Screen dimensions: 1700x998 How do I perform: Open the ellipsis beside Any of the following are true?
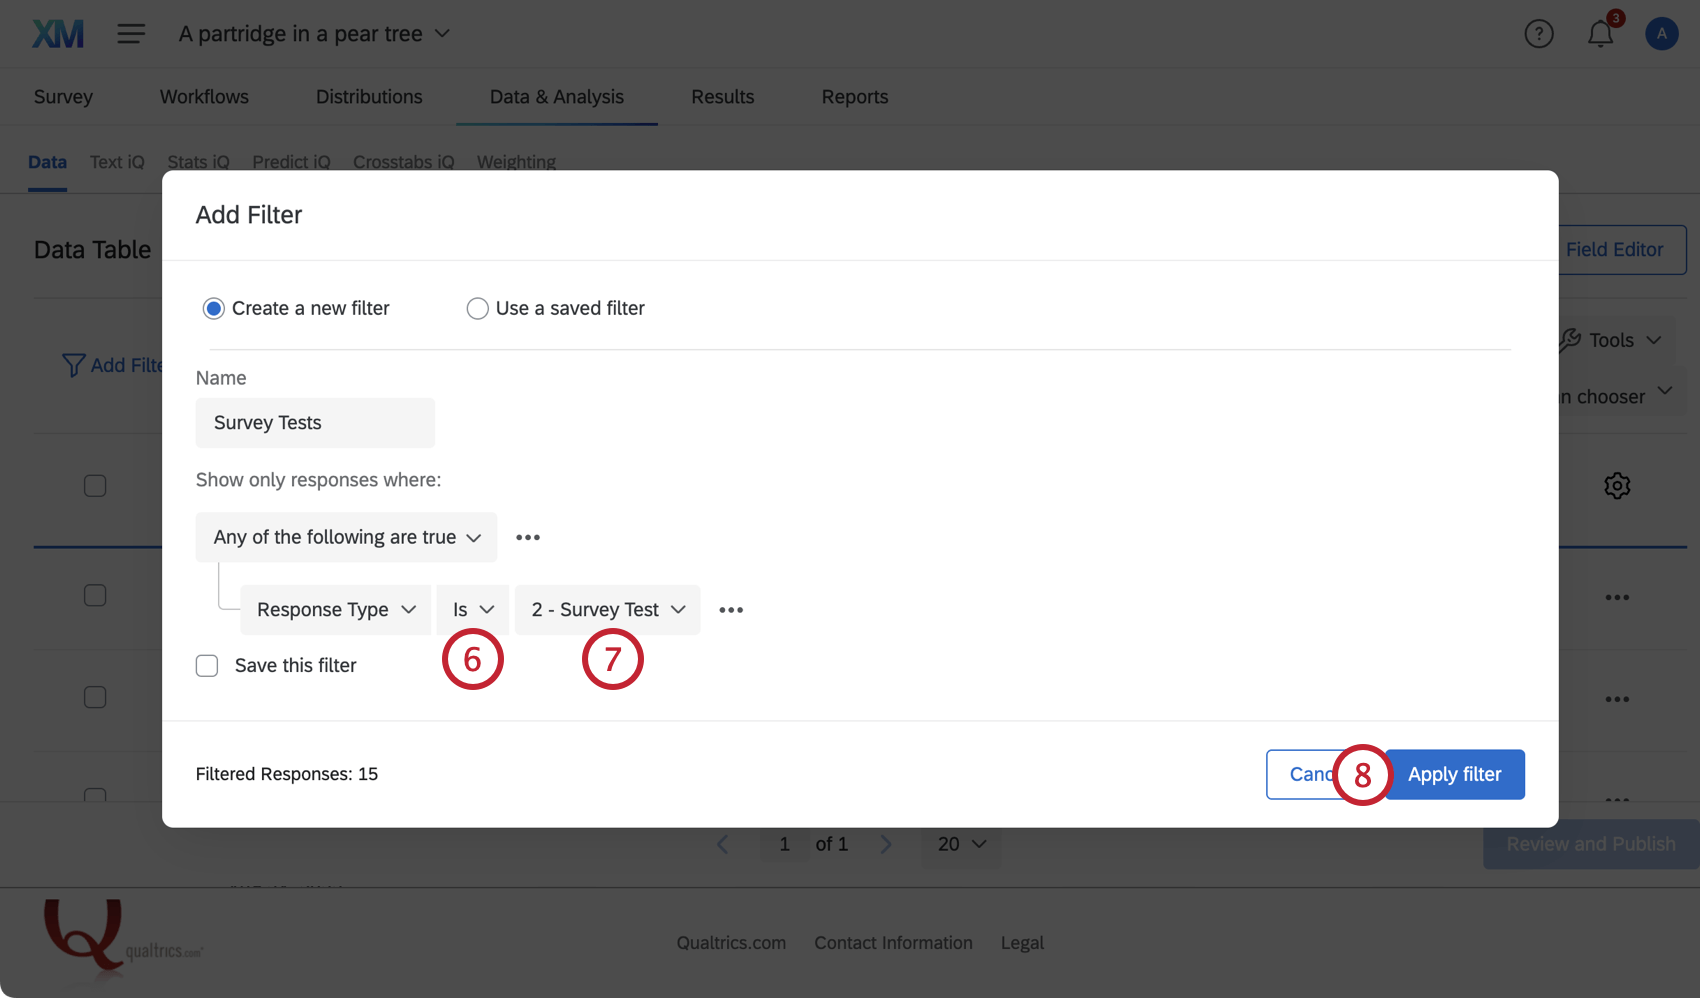coord(528,537)
